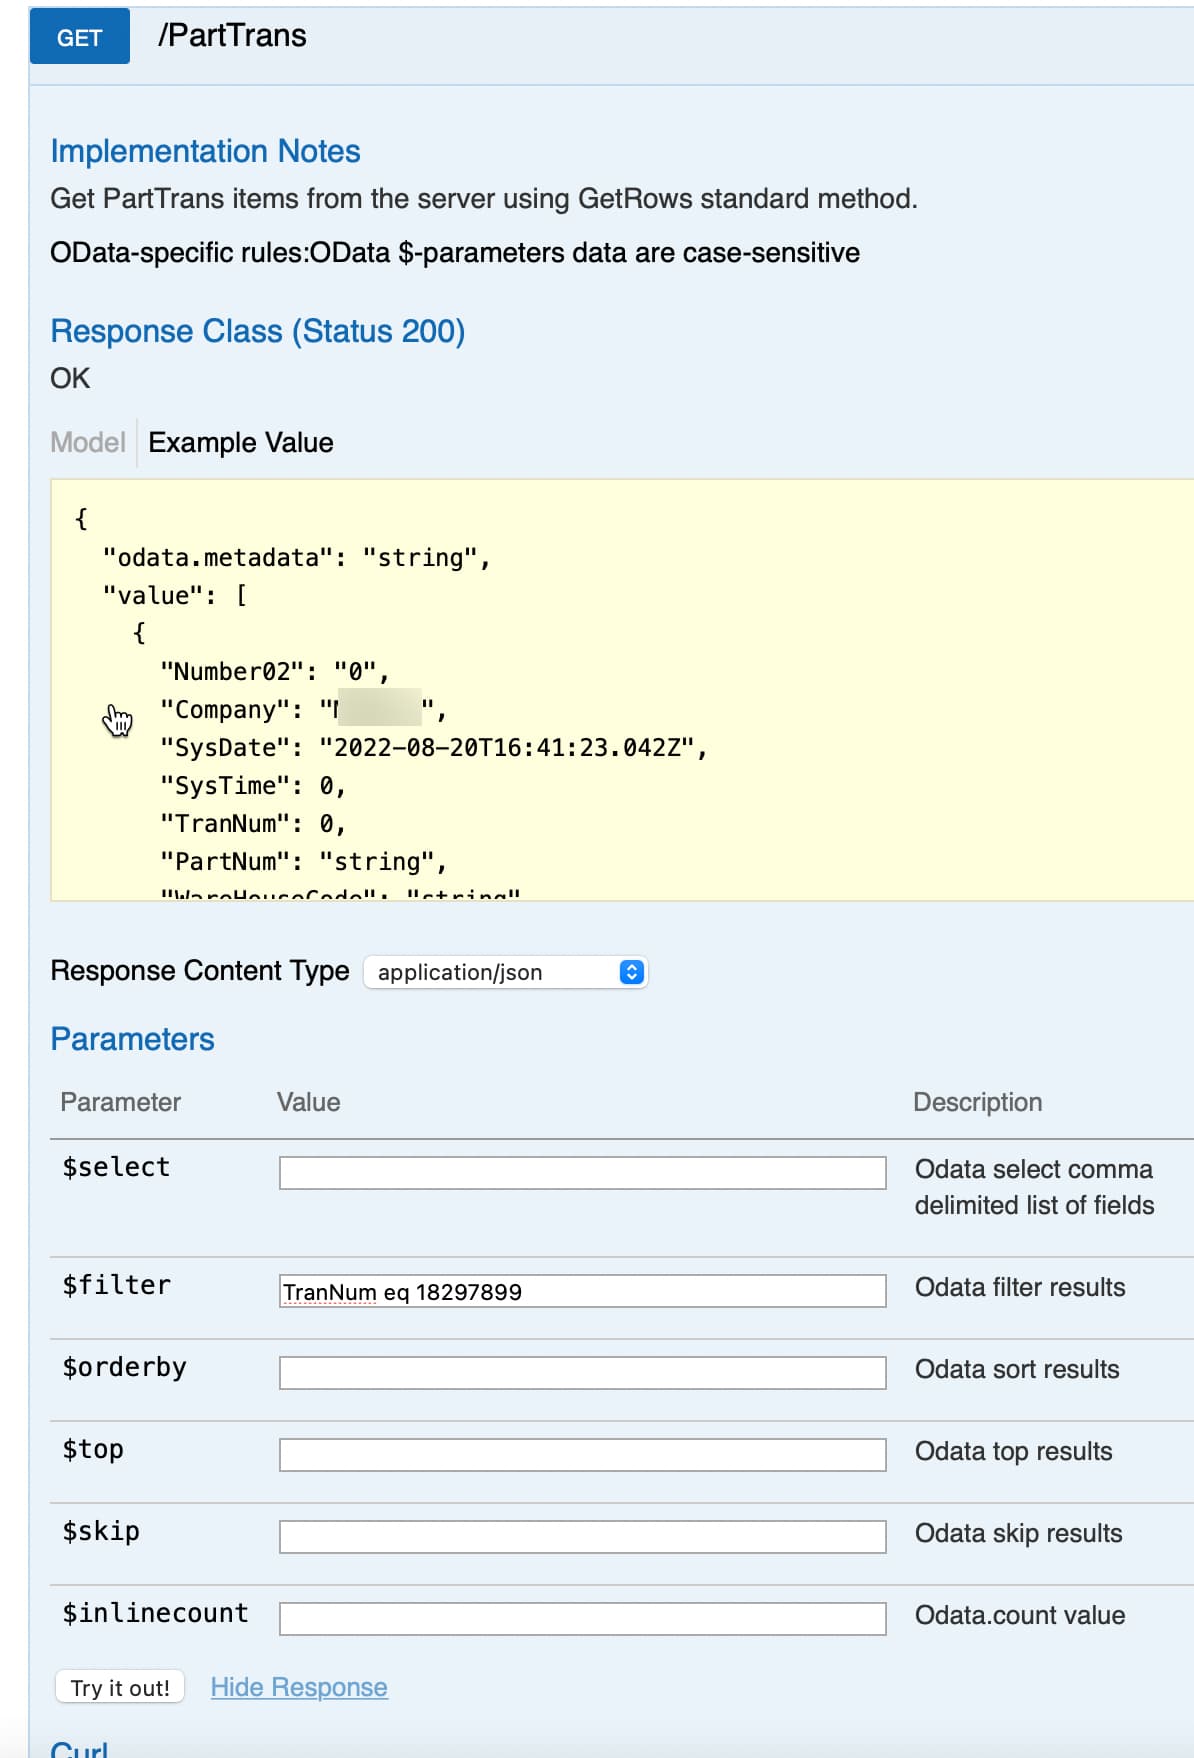
Task: Click the $select value input field
Action: point(582,1173)
